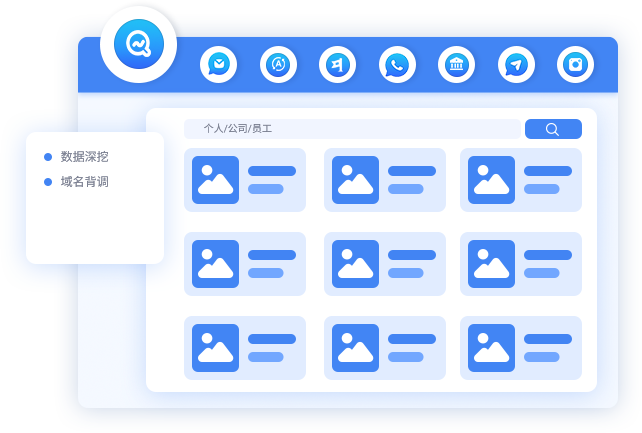Open the mail chat bubble icon
The image size is (642, 433).
[x=219, y=65]
